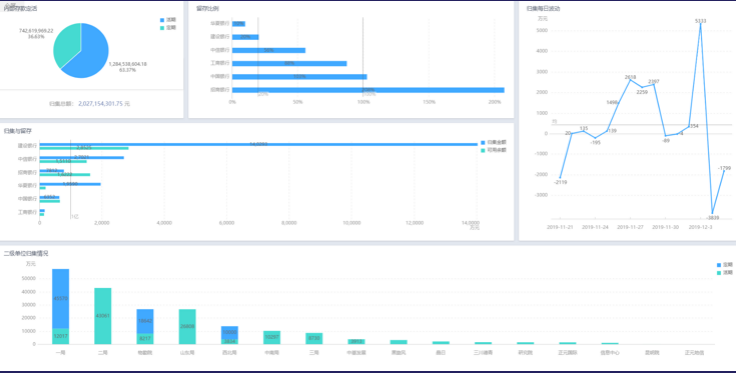Select the 45570 blue column segment
The width and height of the screenshot is (736, 373).
pos(61,299)
